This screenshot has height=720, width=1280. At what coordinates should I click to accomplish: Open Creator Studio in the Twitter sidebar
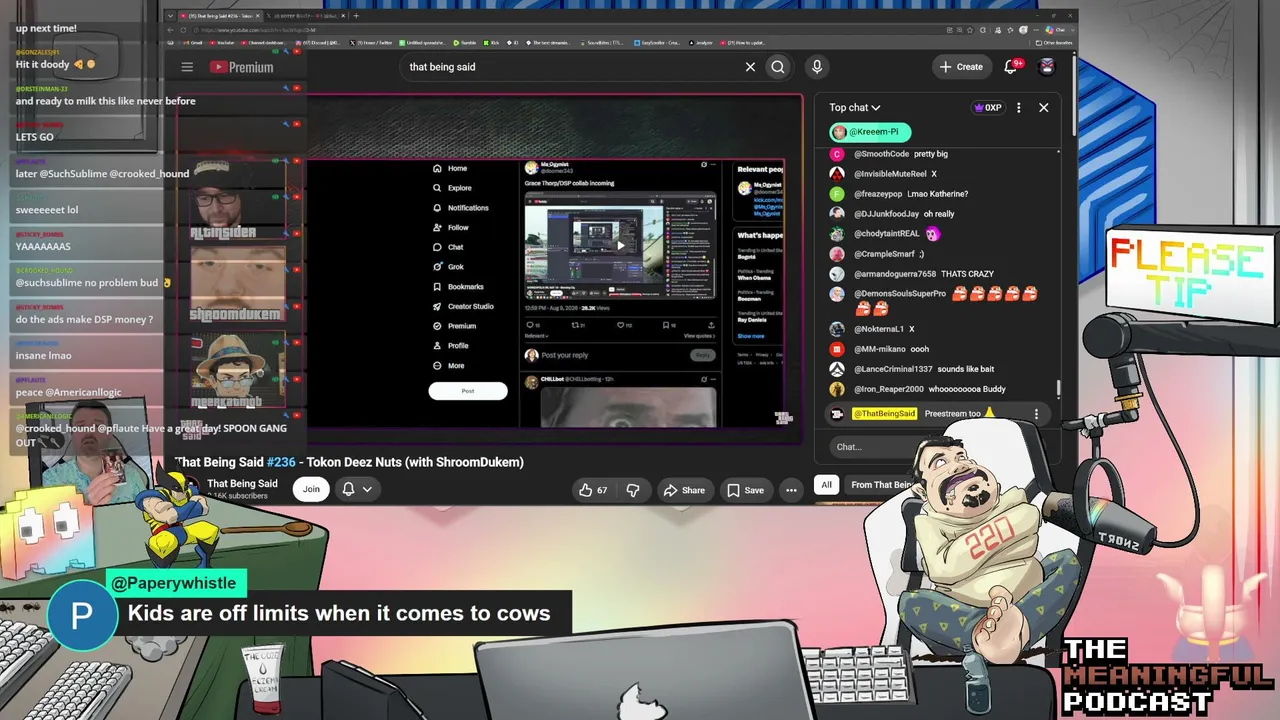click(463, 306)
